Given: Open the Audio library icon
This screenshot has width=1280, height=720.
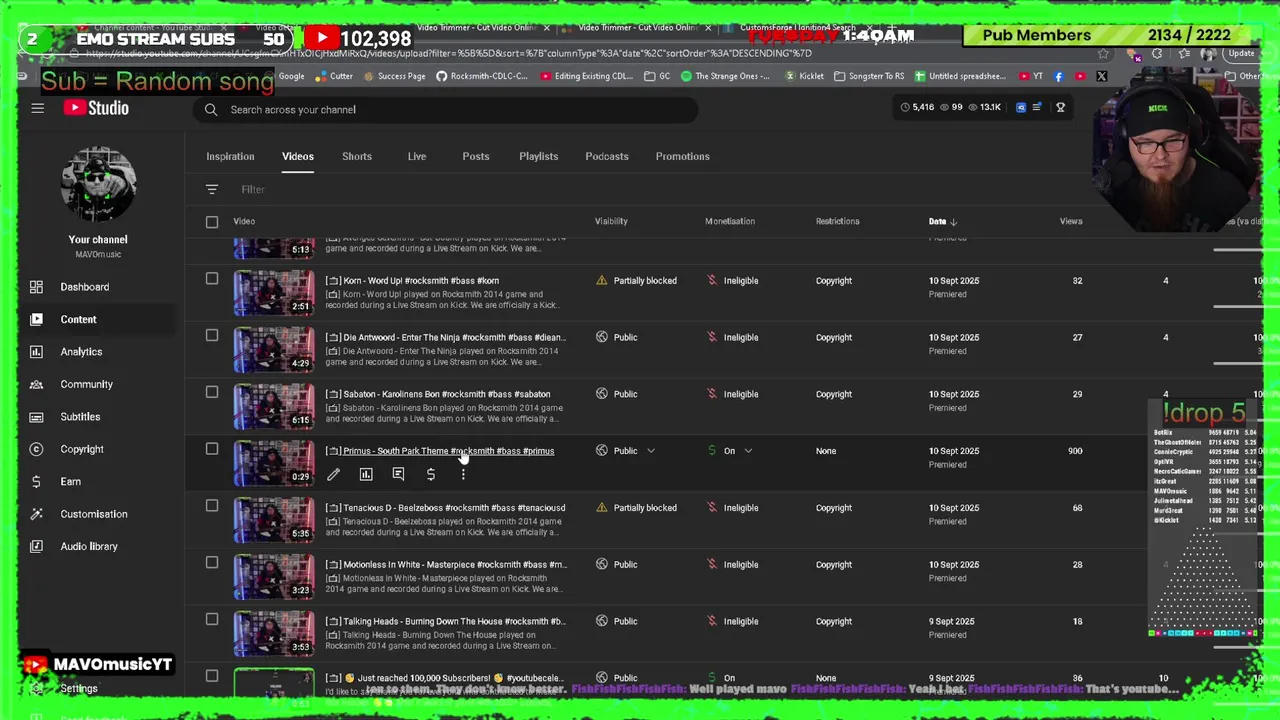Looking at the screenshot, I should [36, 546].
